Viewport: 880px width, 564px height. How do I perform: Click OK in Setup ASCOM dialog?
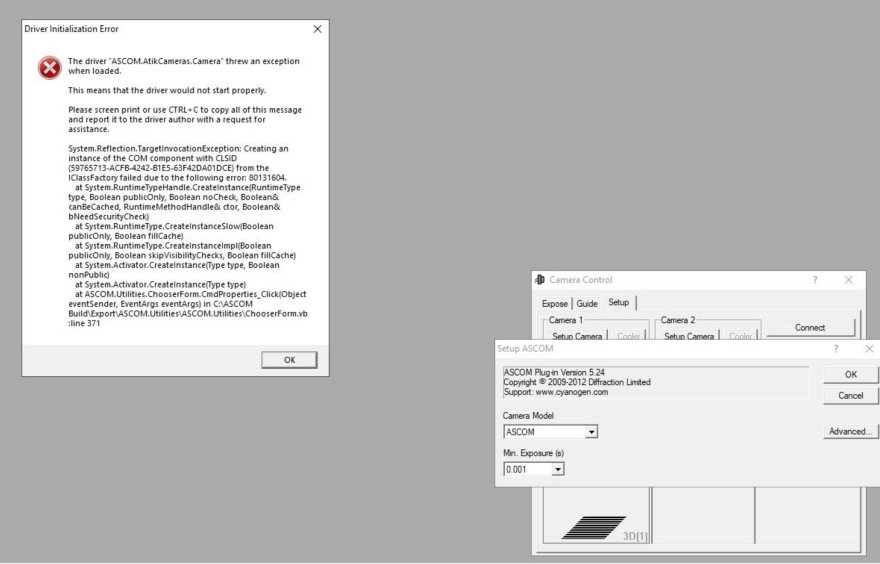point(851,374)
